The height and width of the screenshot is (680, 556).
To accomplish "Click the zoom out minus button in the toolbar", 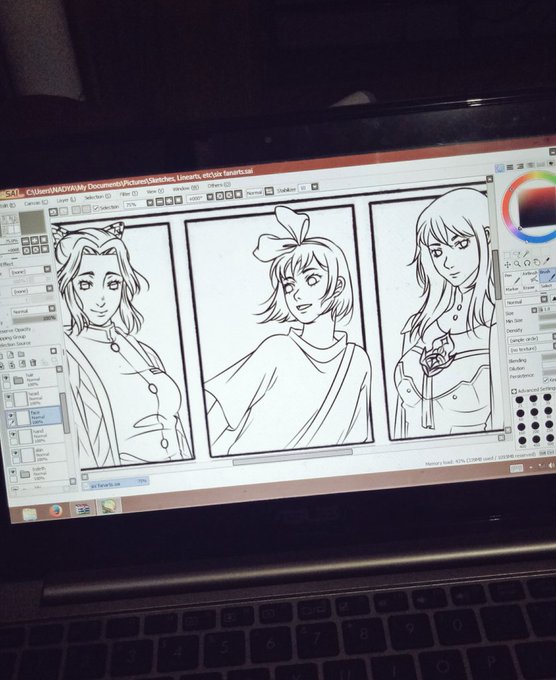I will 159,202.
